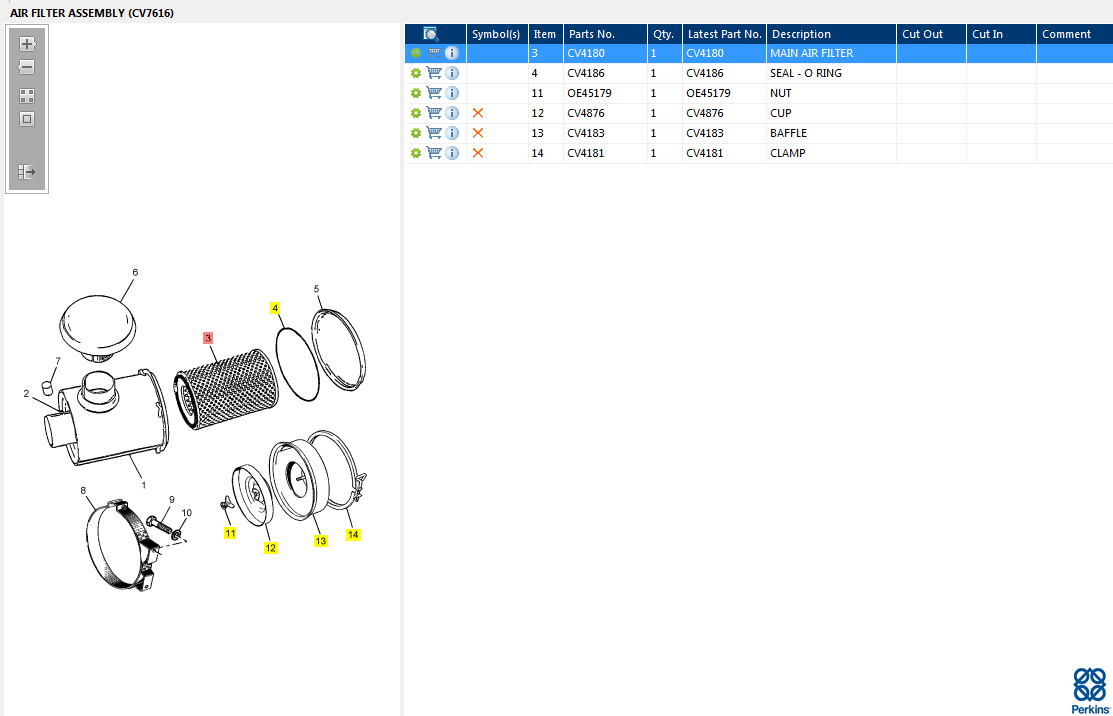Screen dimensions: 1113x716
Task: Select callout 12 in the diagram
Action: tap(270, 548)
